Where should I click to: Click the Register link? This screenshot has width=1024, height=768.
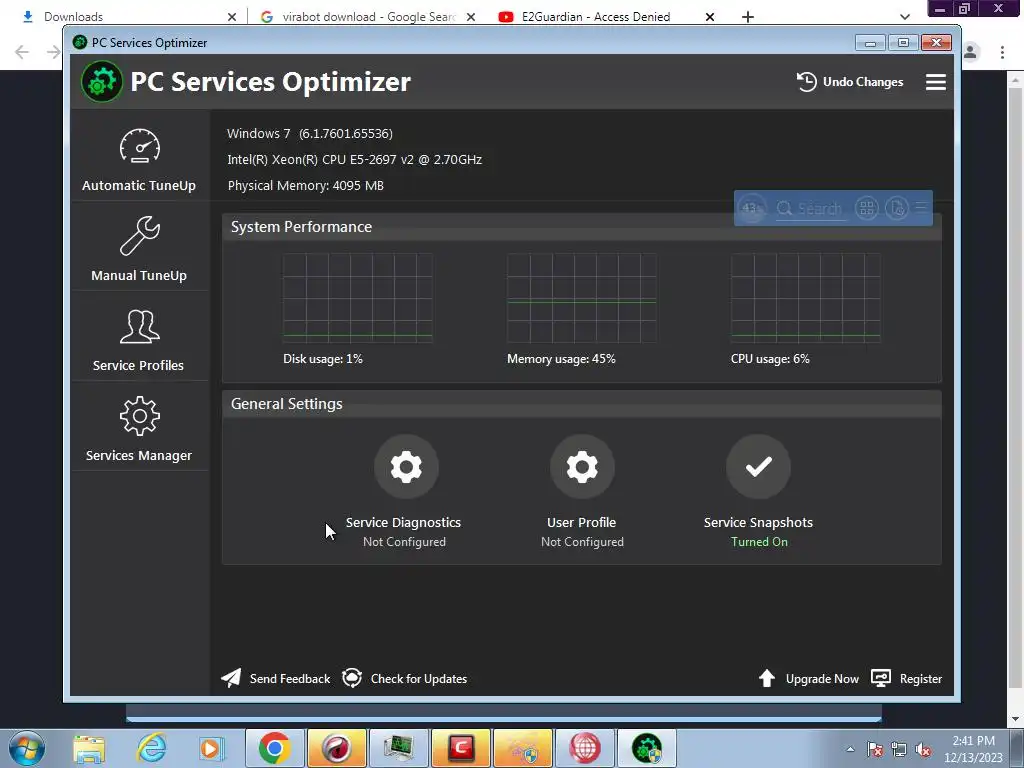921,679
